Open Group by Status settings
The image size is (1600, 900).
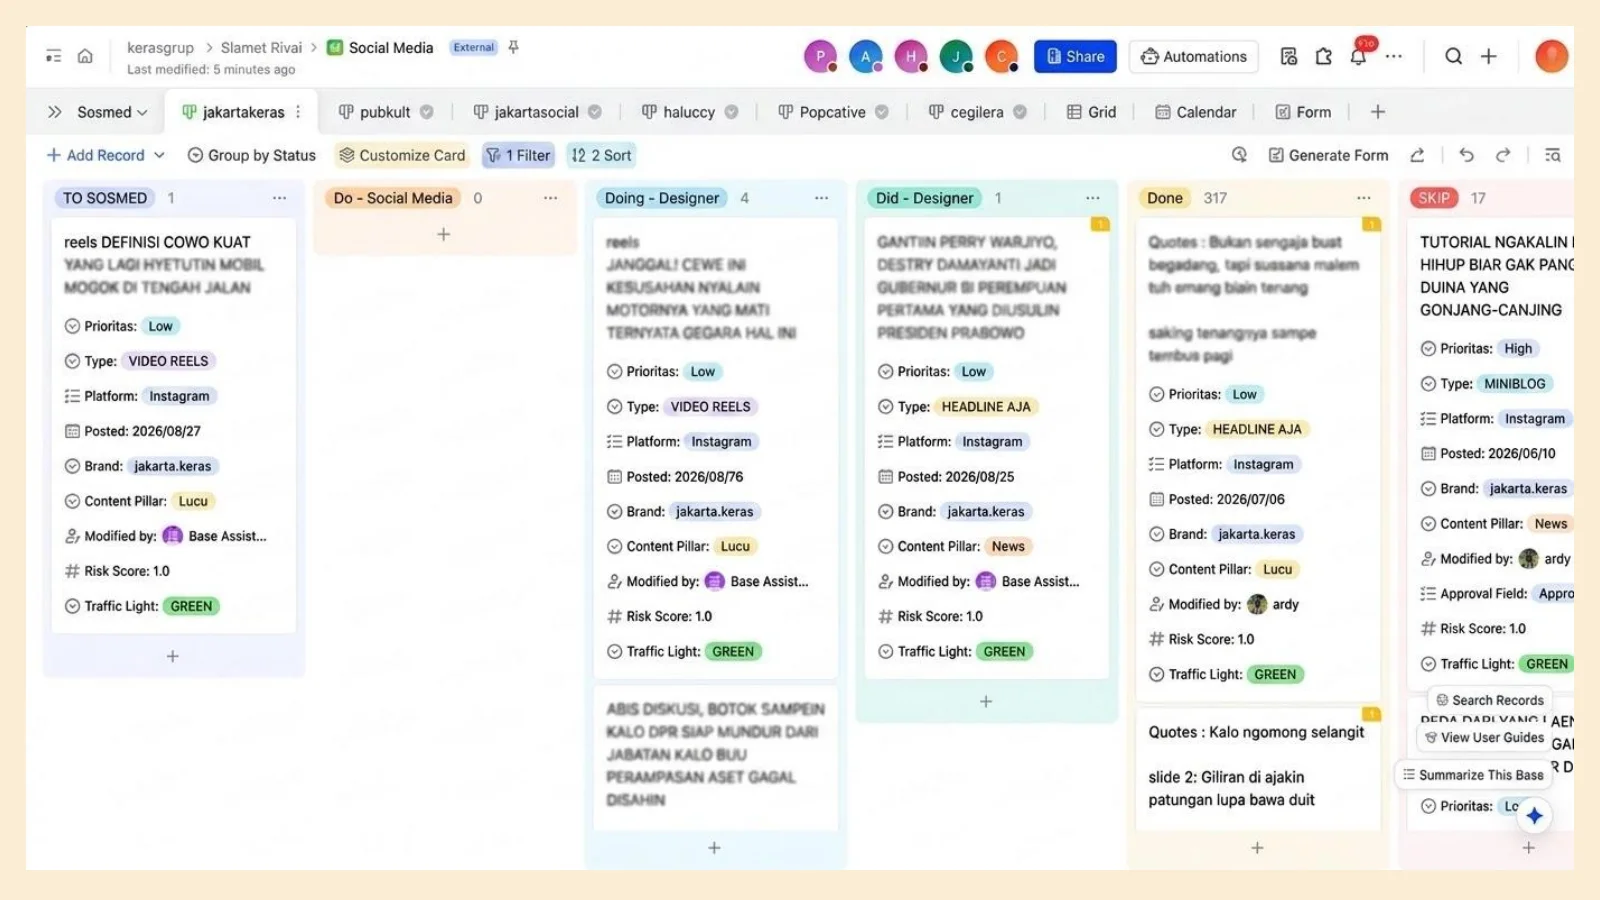click(252, 155)
